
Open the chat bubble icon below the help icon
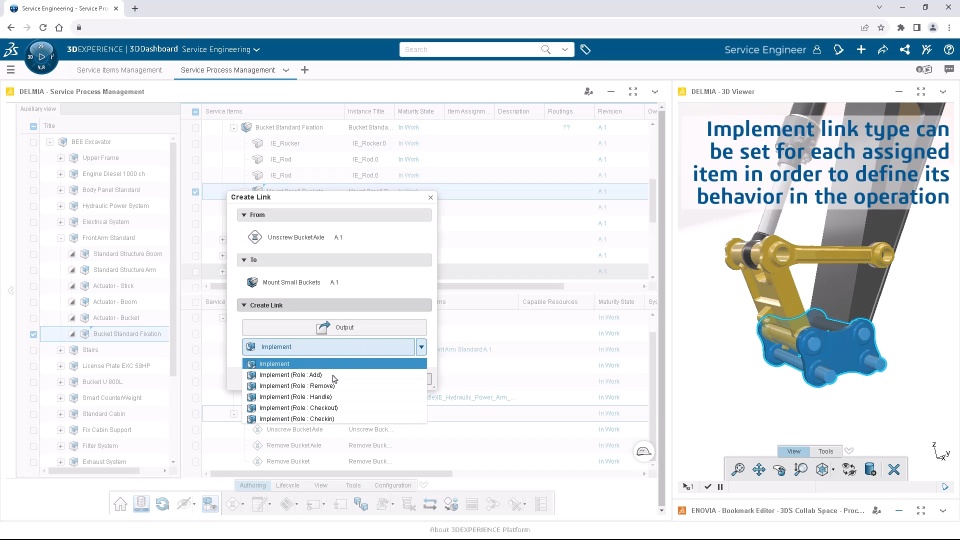tap(948, 70)
